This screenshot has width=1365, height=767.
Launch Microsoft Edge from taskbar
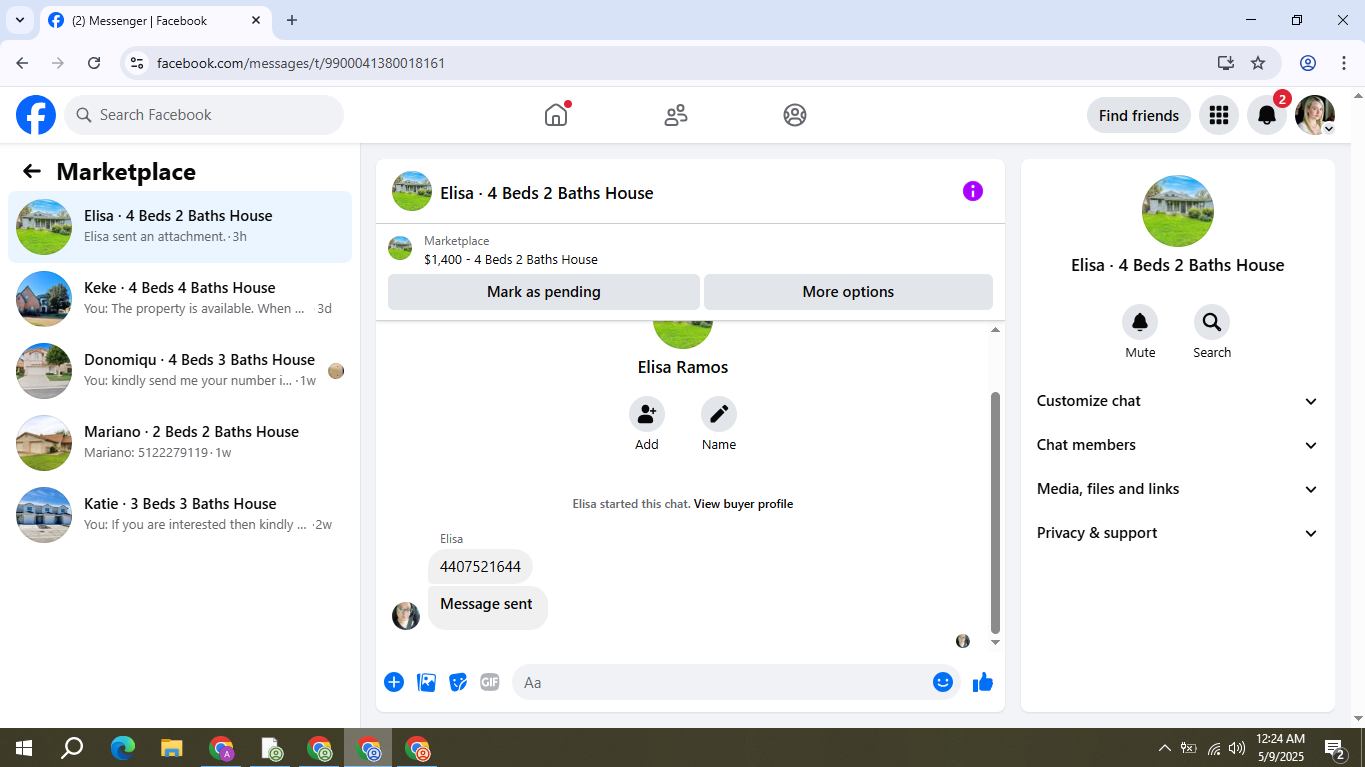(123, 748)
